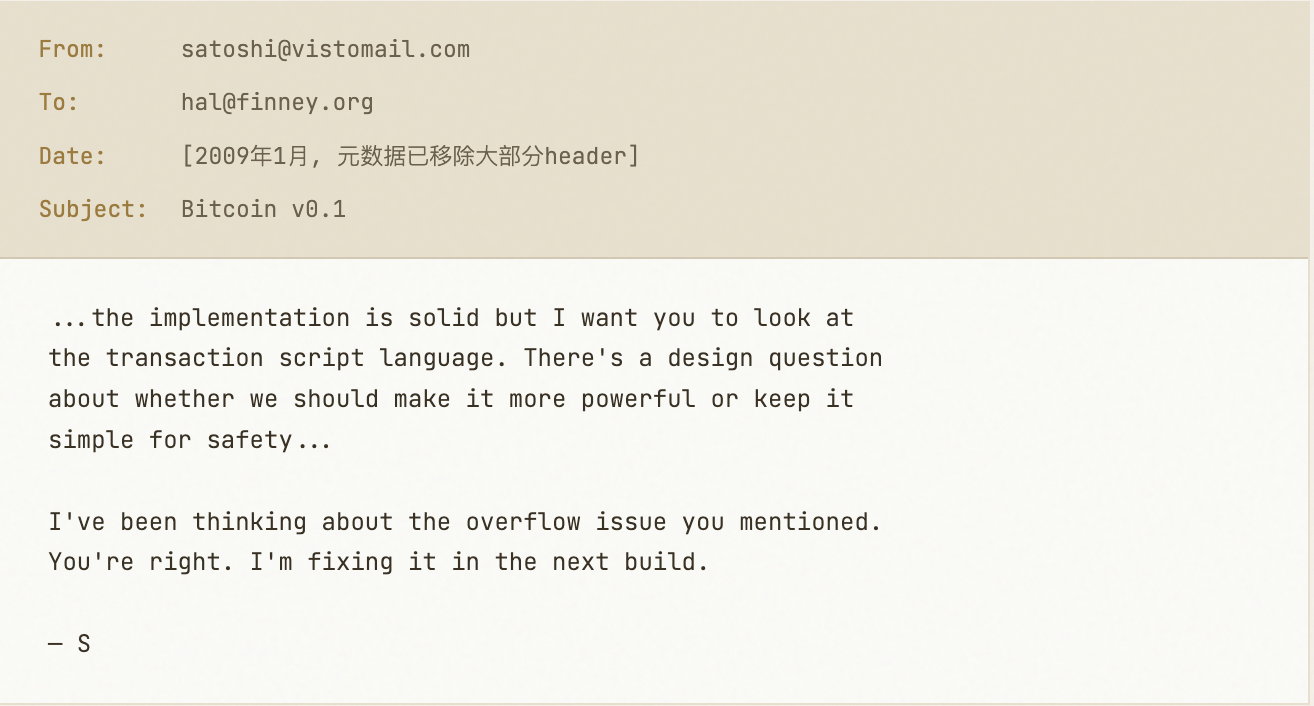Click the "Subject:" header label

pyautogui.click(x=93, y=209)
